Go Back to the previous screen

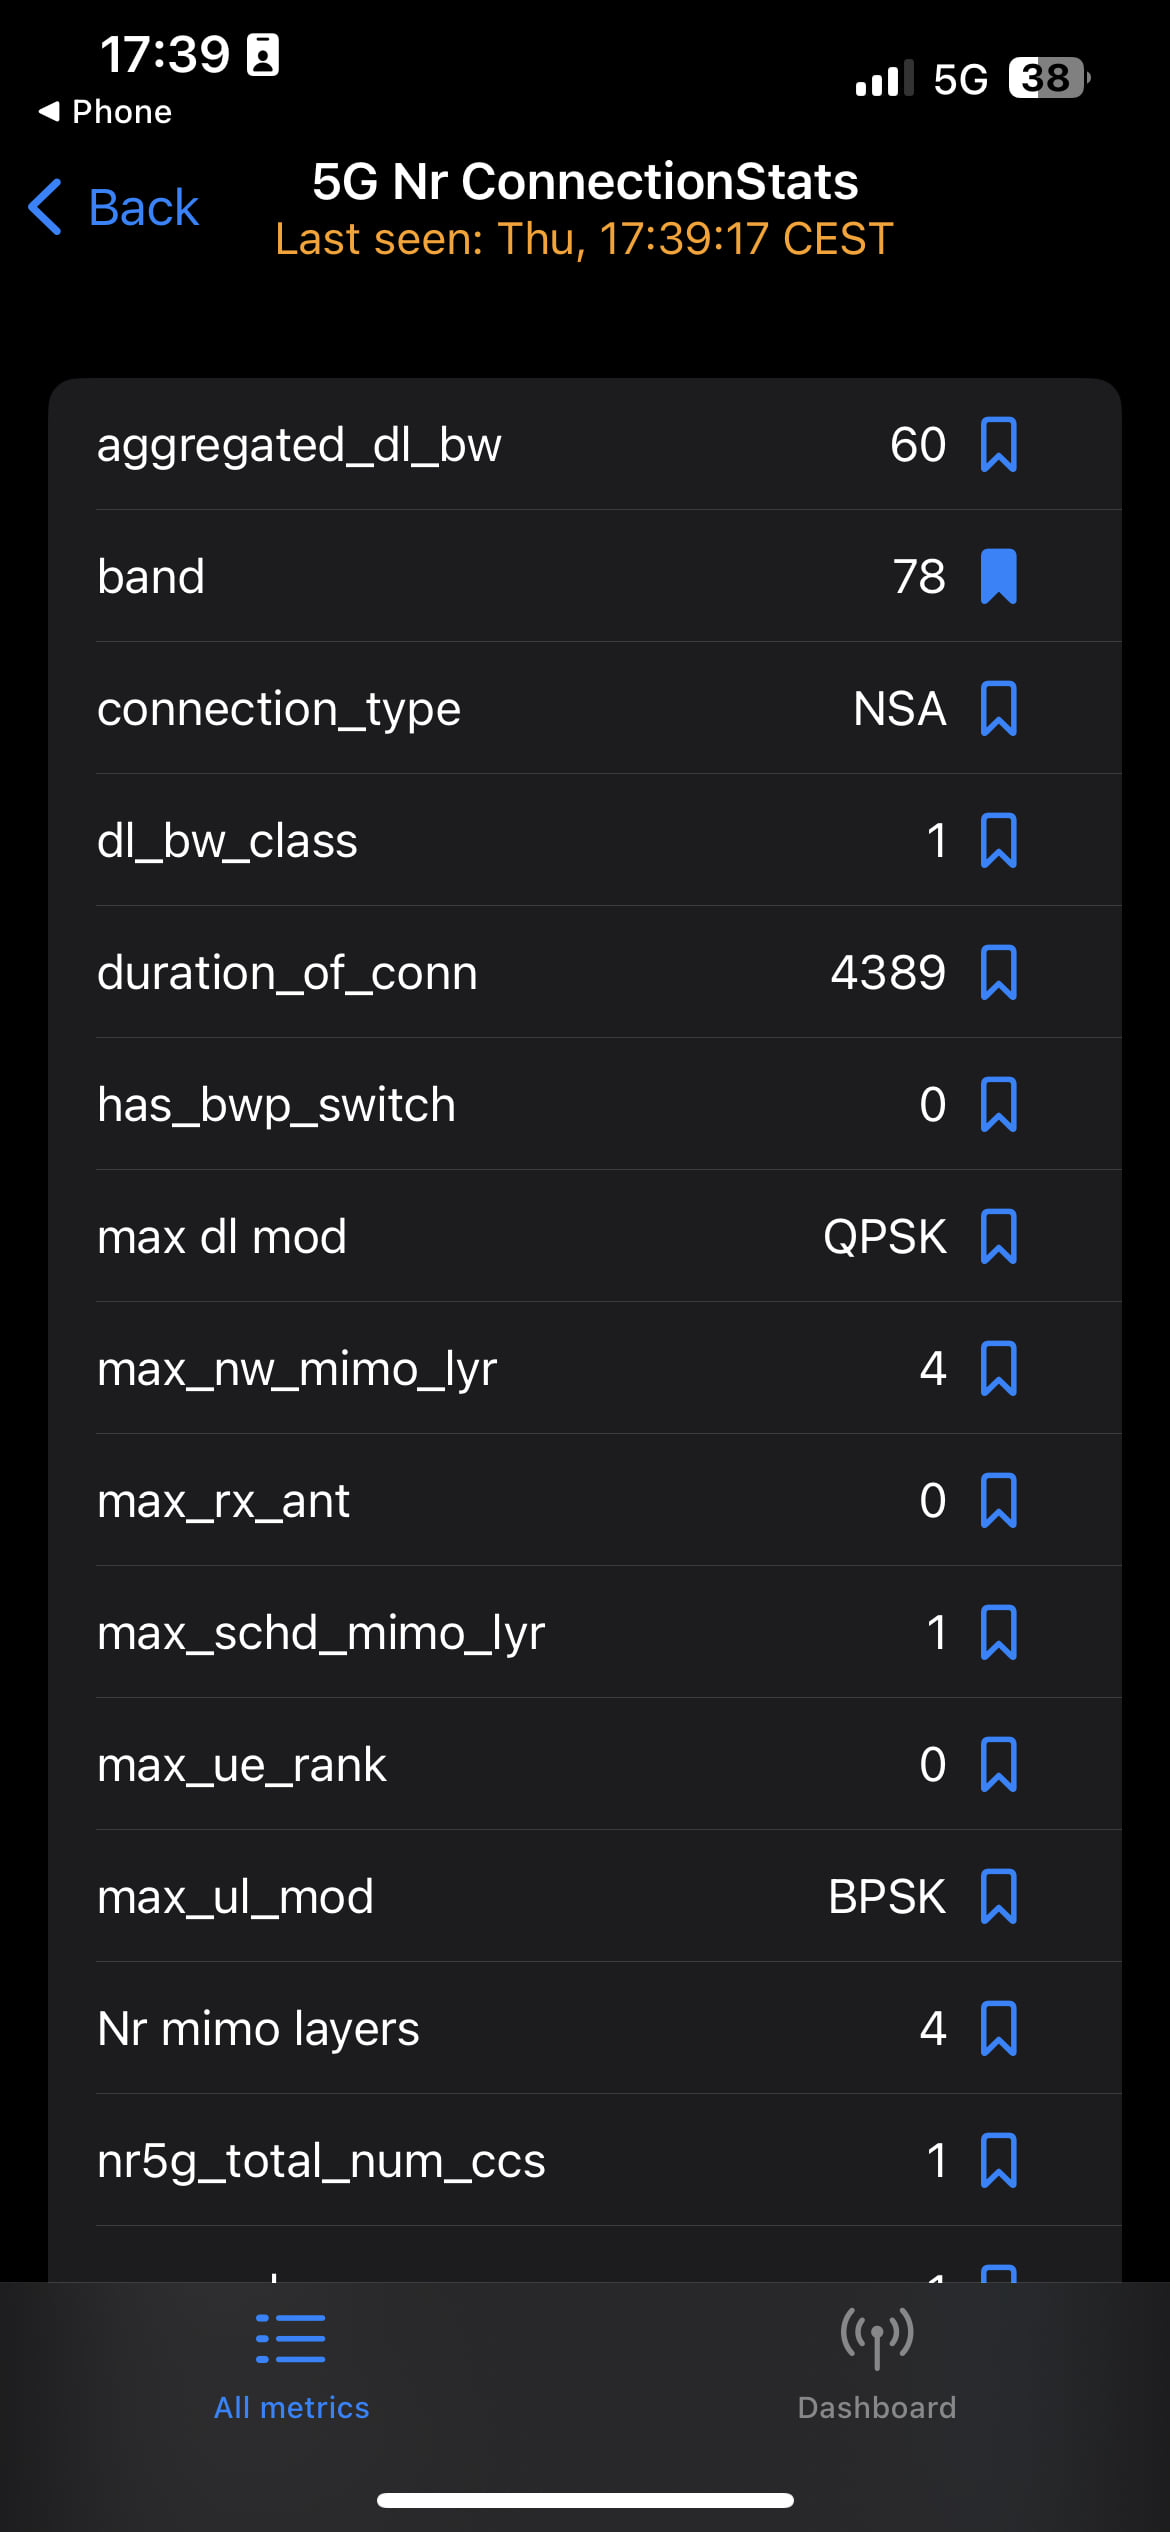pos(113,207)
